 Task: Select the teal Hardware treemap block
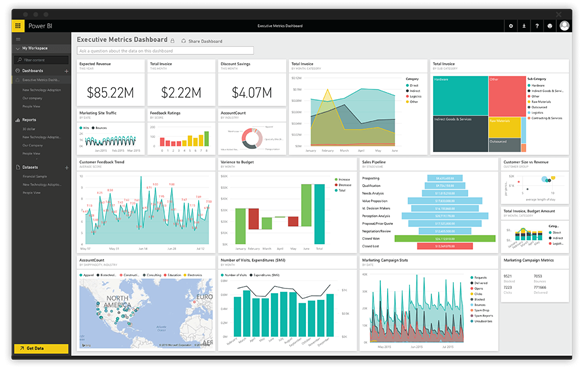click(x=460, y=96)
